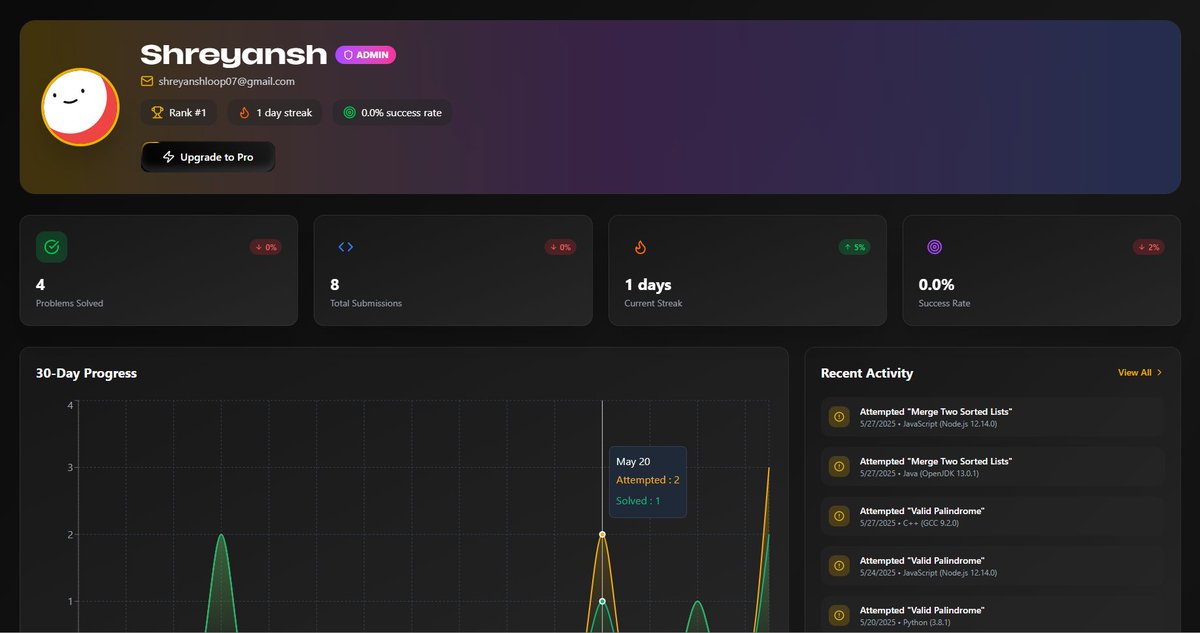Click the Shreyansh profile name
This screenshot has width=1200, height=633.
pyautogui.click(x=234, y=54)
